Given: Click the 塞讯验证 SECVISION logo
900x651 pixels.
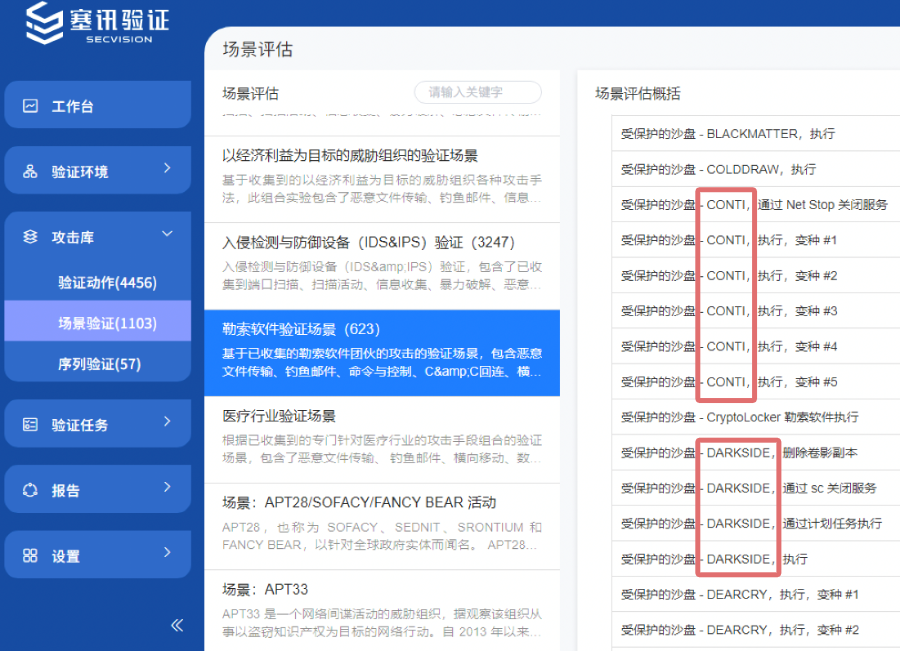Looking at the screenshot, I should click(97, 22).
